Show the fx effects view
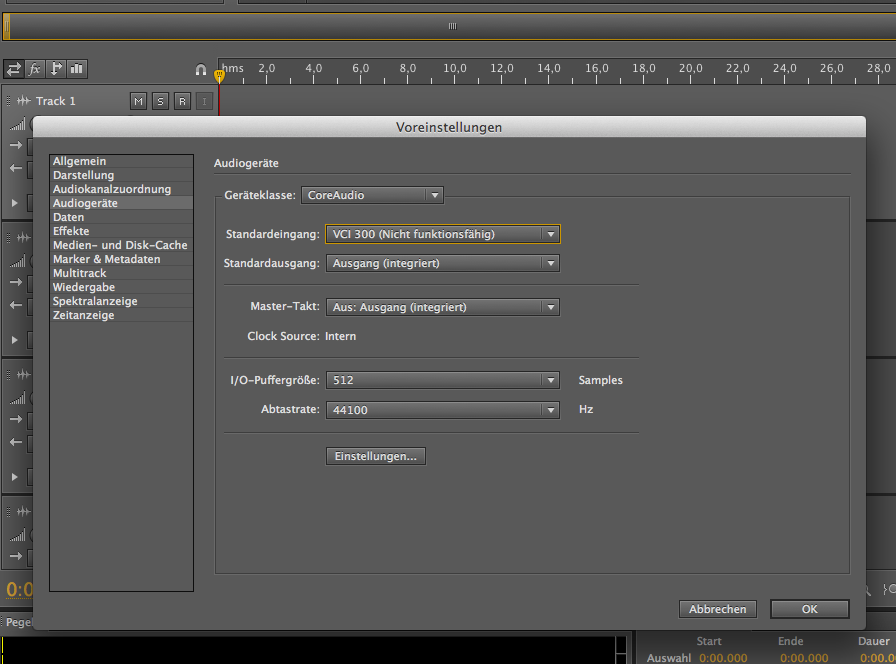 tap(35, 69)
